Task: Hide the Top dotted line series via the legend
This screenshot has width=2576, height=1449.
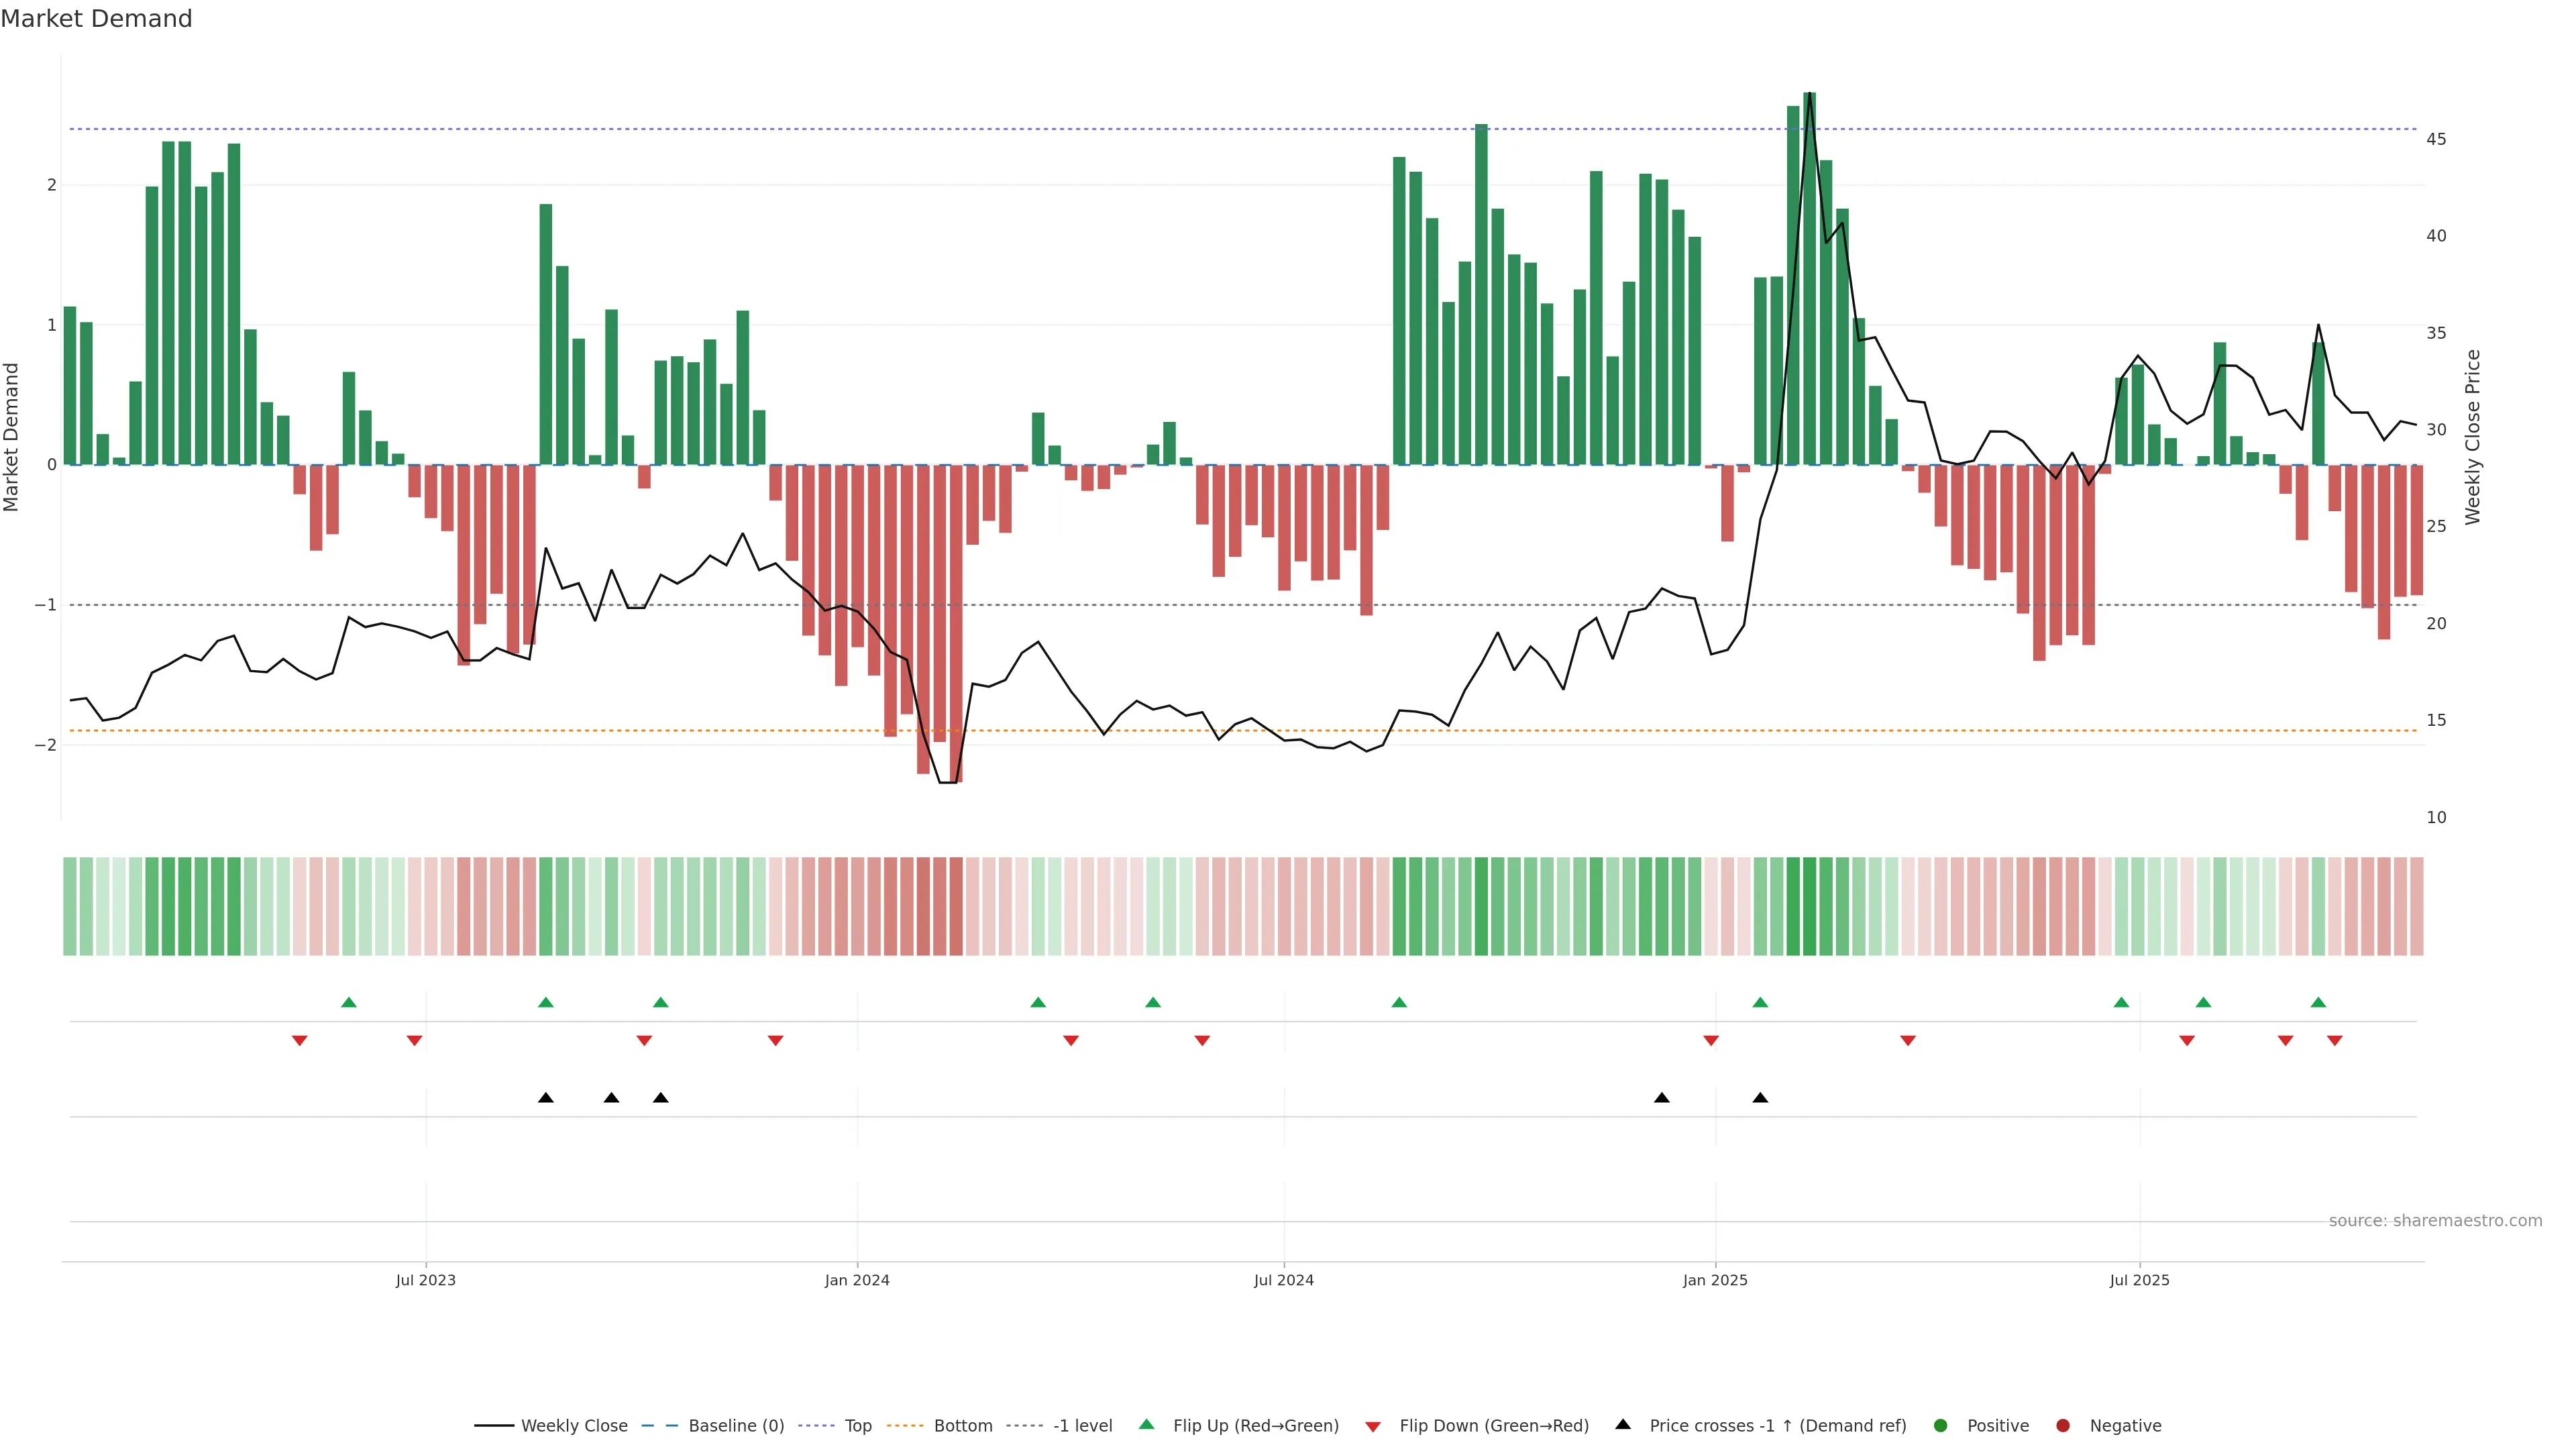Action: pos(857,1426)
